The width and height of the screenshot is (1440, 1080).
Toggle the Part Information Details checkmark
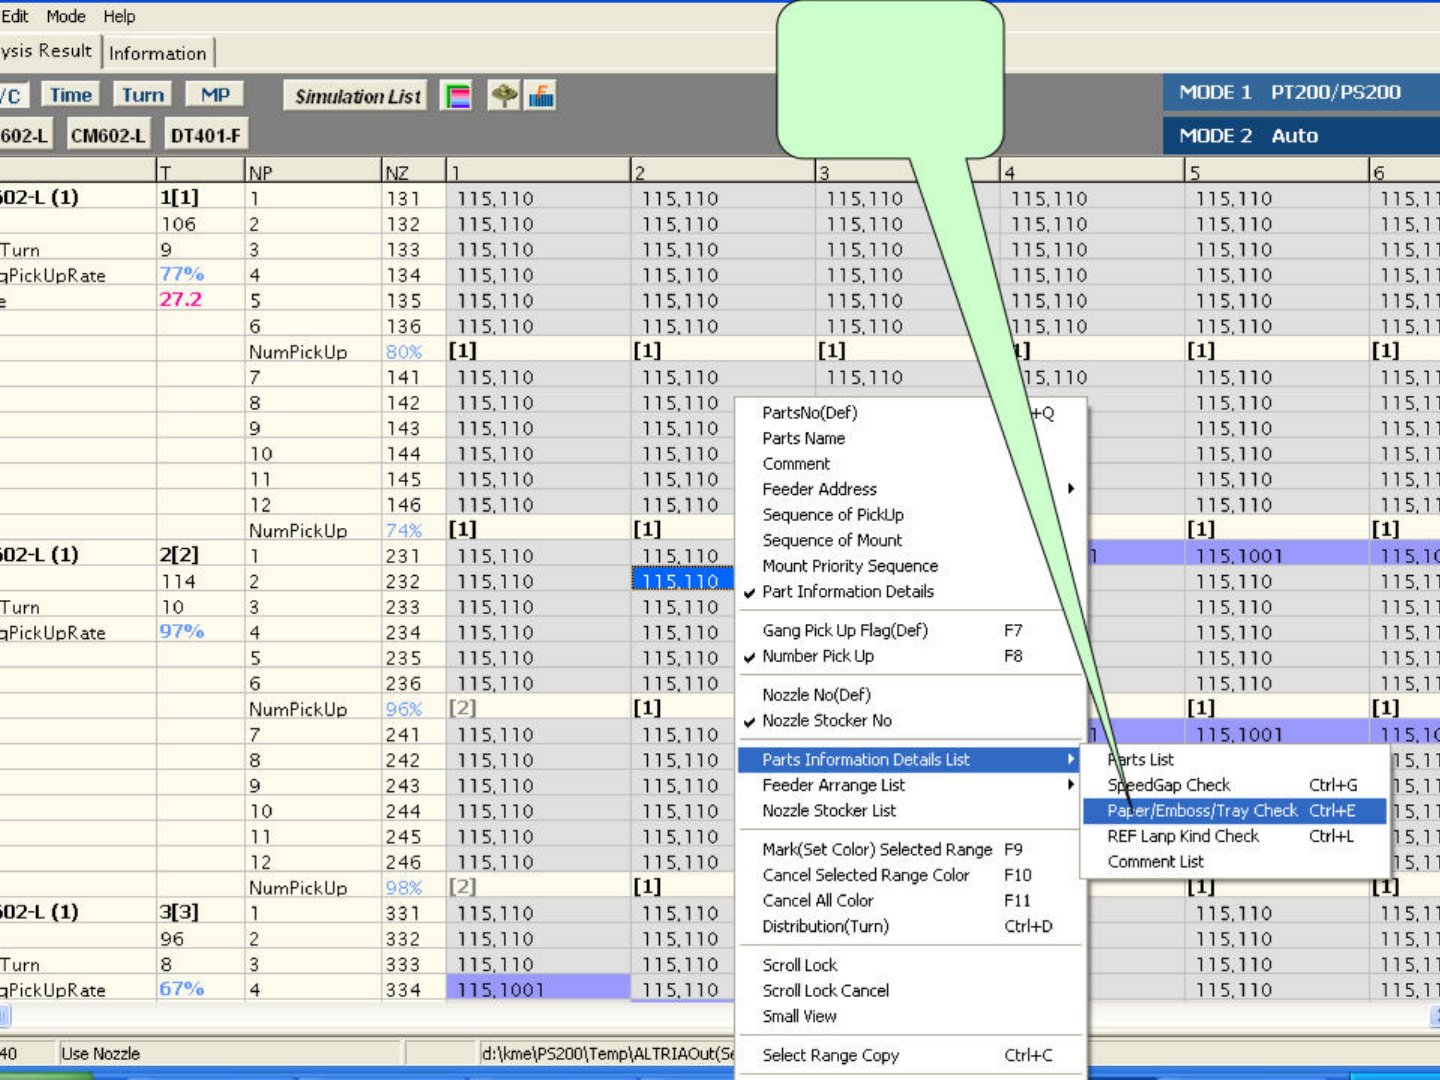847,592
